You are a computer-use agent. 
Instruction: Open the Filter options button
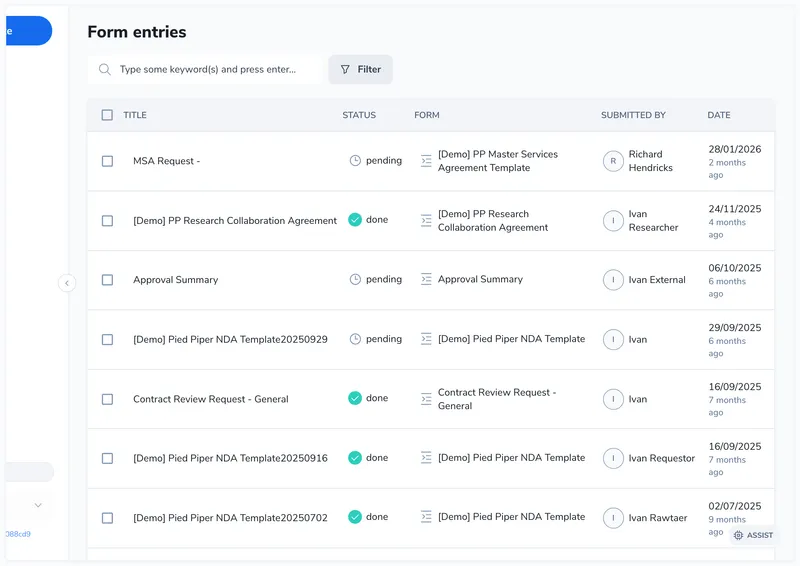pyautogui.click(x=360, y=69)
